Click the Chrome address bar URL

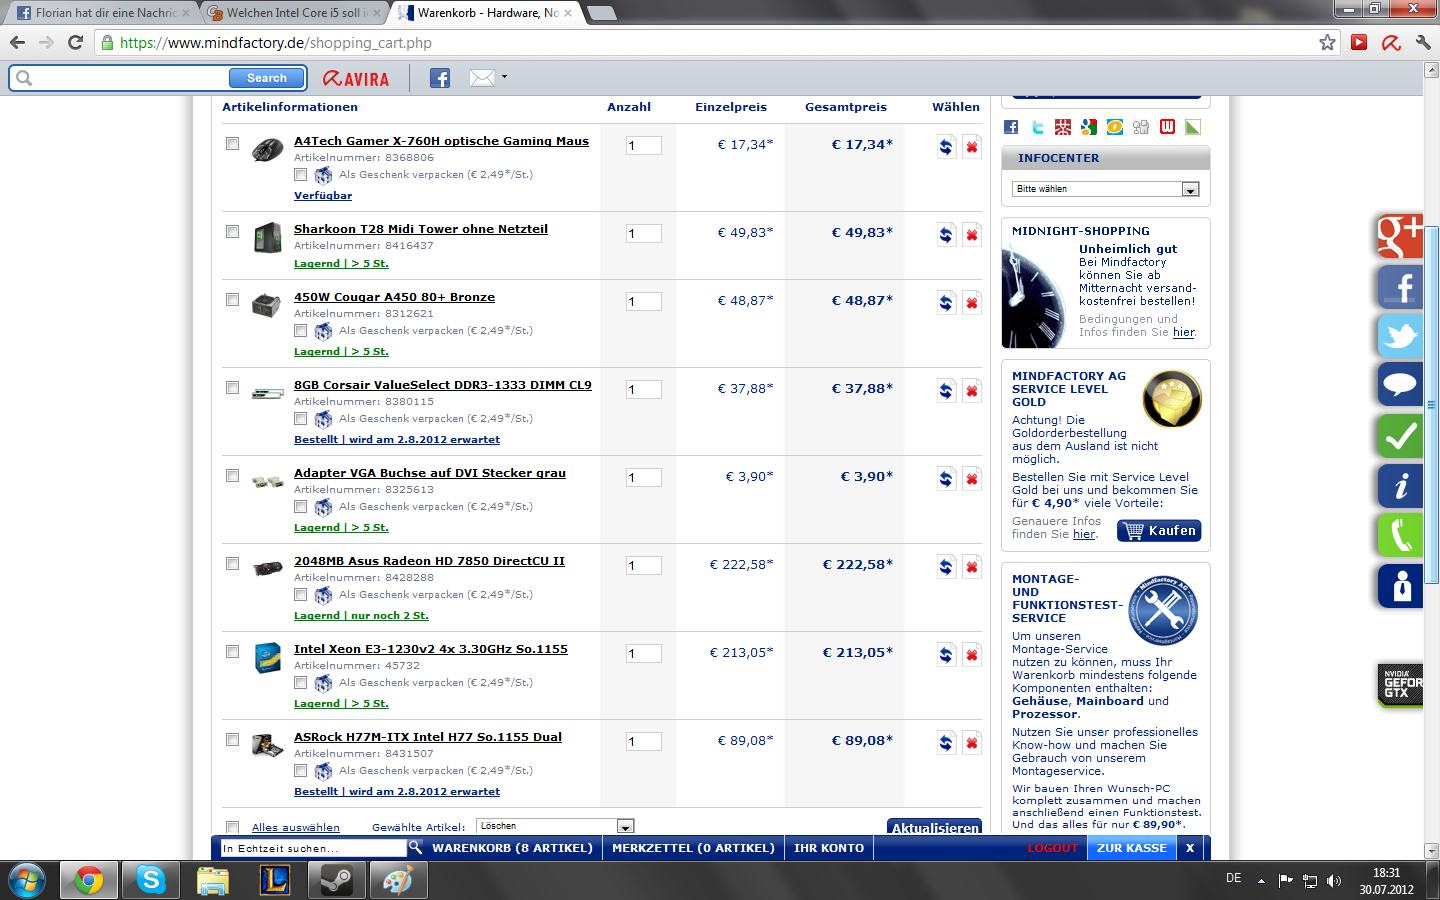(276, 43)
